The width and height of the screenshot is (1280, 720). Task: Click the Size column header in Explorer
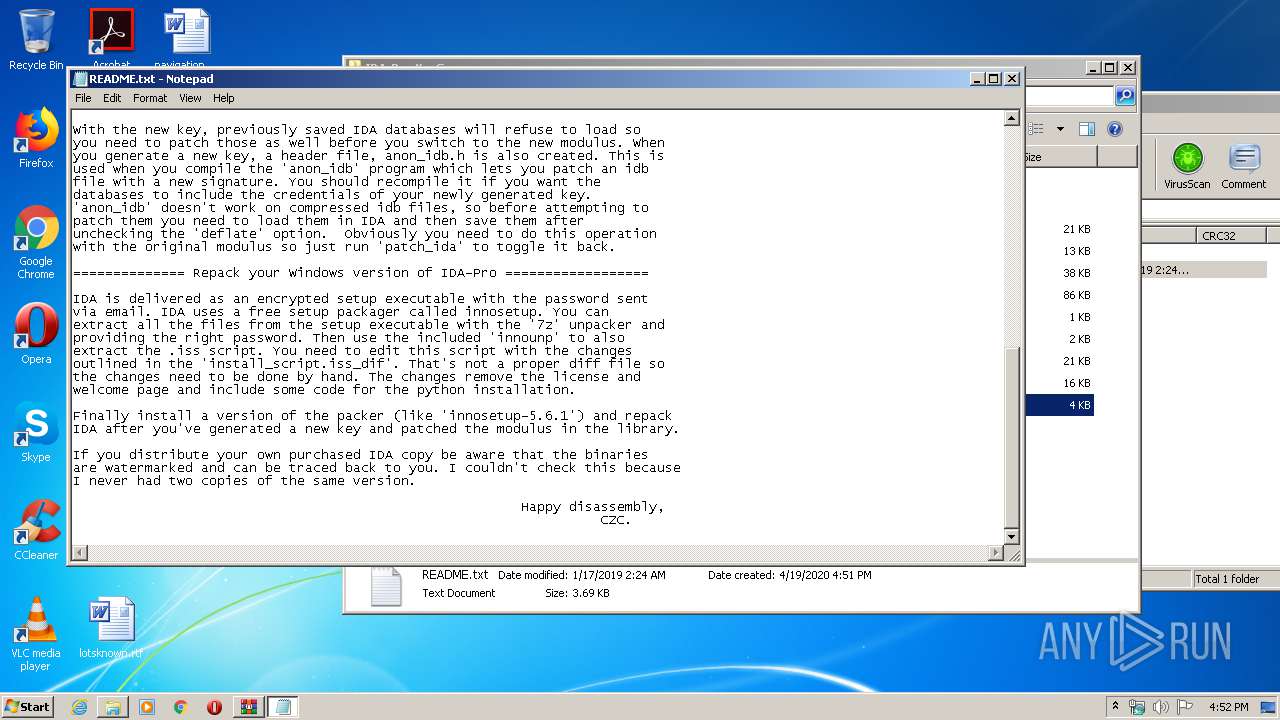pos(1060,157)
